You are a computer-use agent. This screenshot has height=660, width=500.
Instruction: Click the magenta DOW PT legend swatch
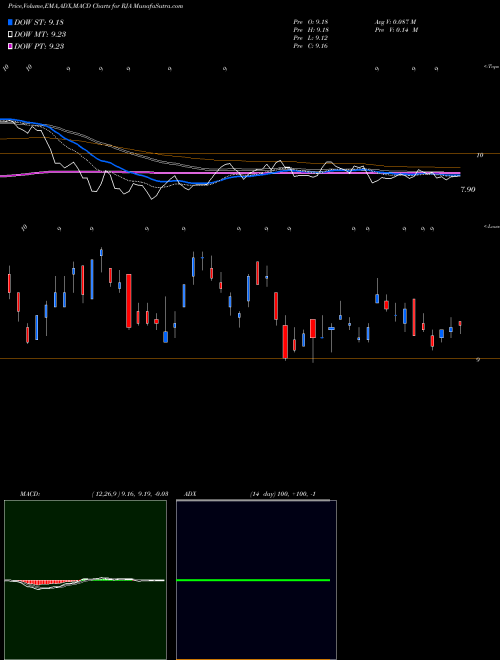click(x=10, y=46)
